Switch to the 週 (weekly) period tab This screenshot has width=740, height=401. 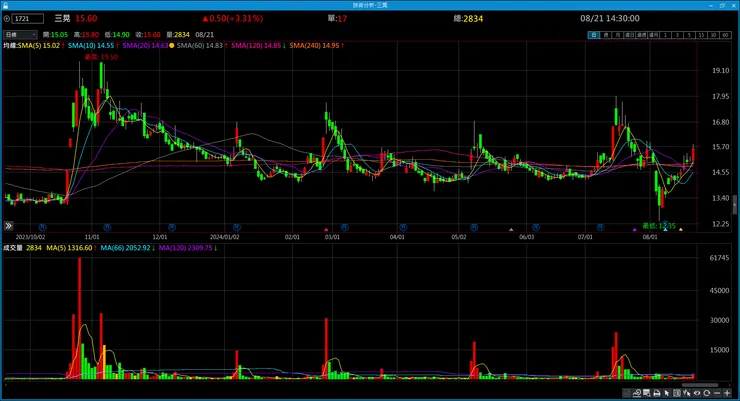(x=605, y=35)
